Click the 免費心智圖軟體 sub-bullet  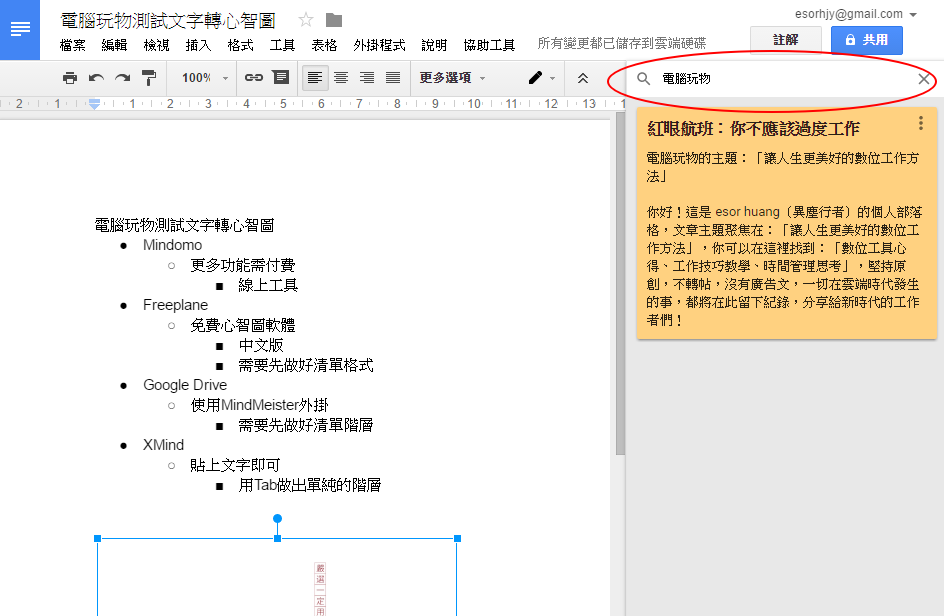[x=243, y=325]
